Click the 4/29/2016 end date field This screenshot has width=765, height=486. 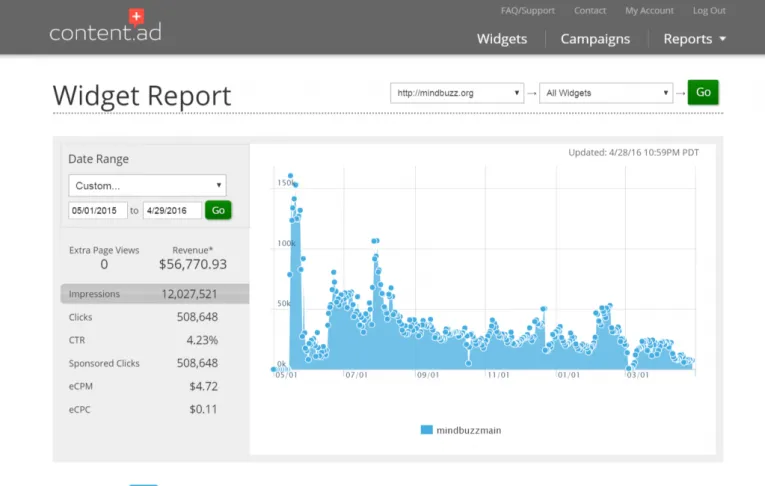point(172,210)
